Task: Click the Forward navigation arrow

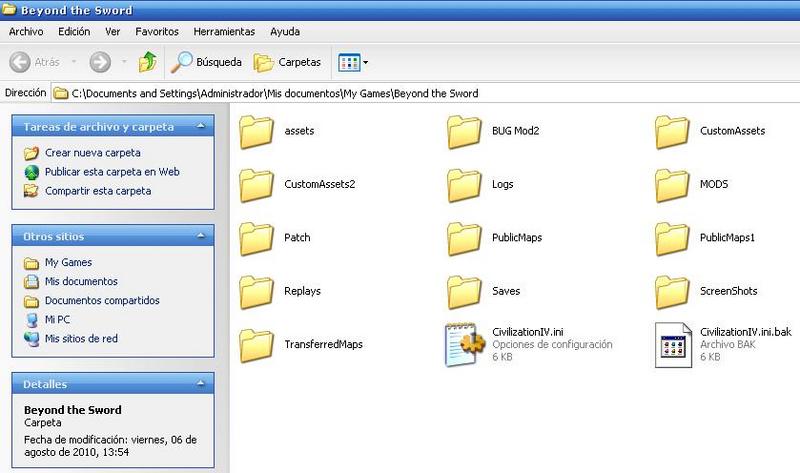Action: 99,62
